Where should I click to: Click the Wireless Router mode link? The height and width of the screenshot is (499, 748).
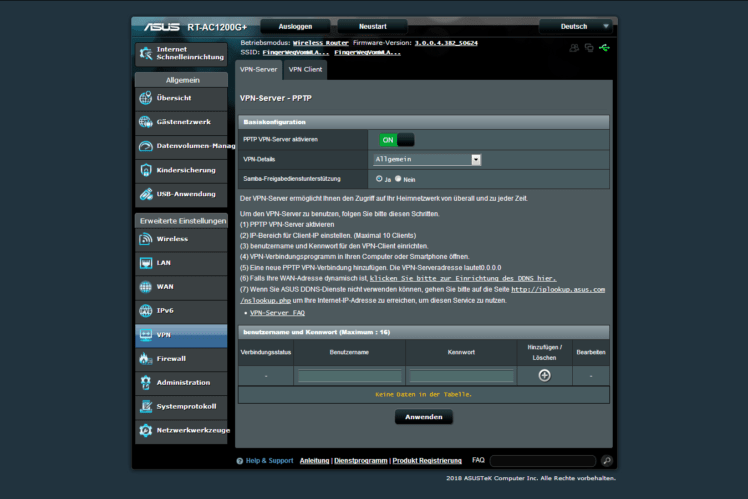click(x=321, y=43)
